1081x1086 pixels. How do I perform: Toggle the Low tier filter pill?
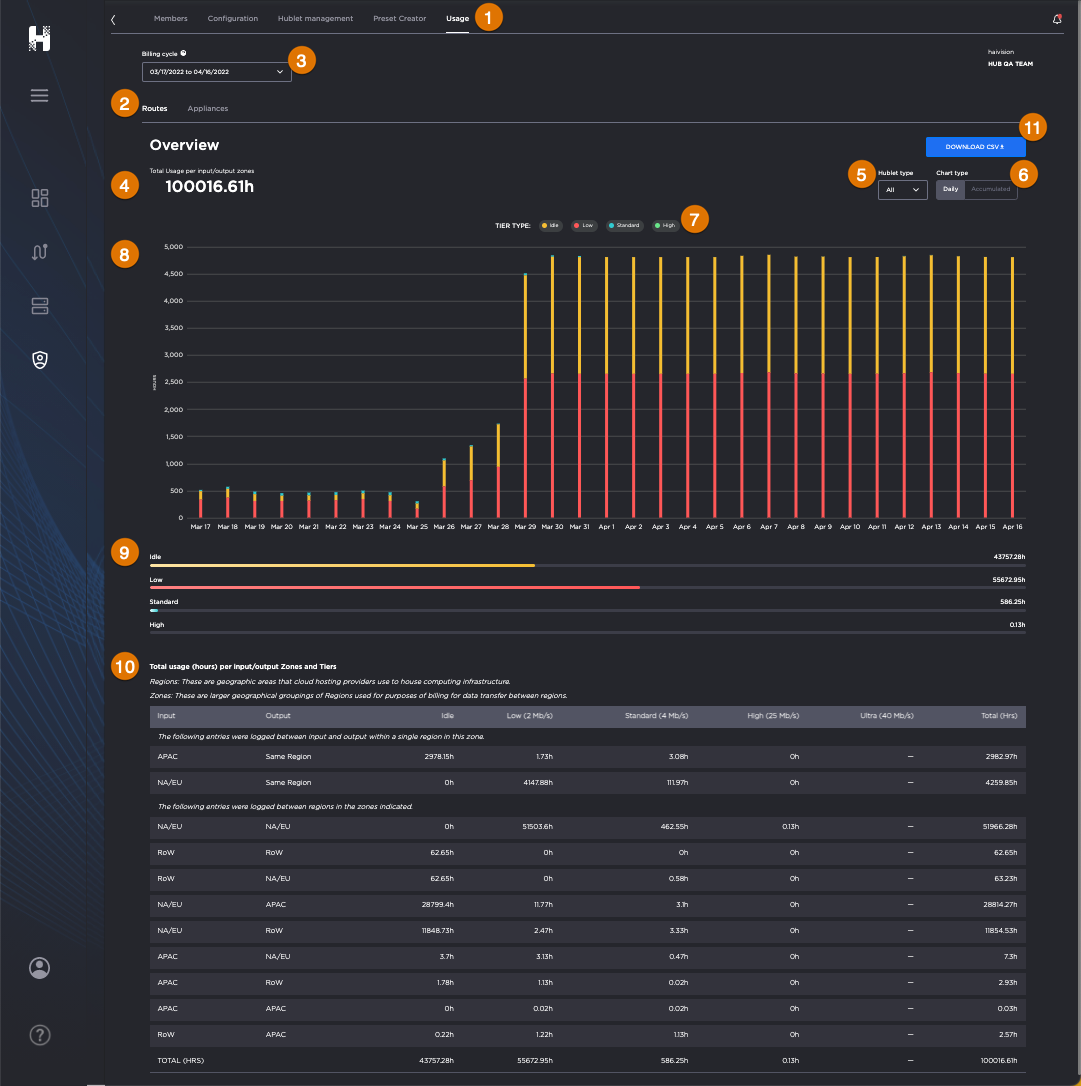[x=583, y=225]
